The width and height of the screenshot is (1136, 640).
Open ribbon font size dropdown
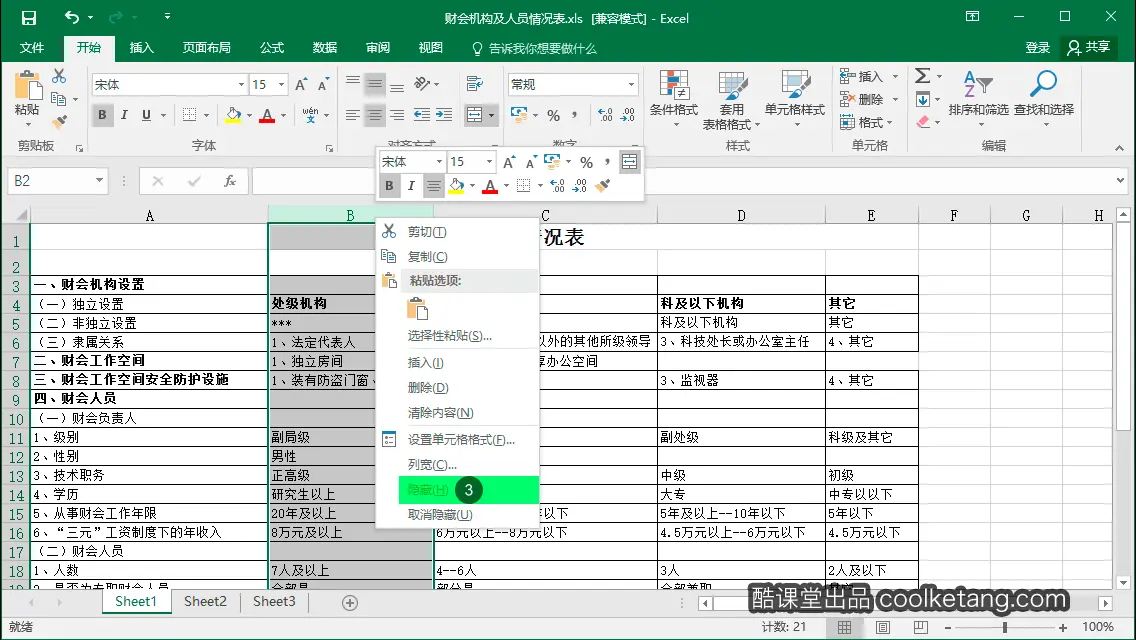(x=282, y=85)
